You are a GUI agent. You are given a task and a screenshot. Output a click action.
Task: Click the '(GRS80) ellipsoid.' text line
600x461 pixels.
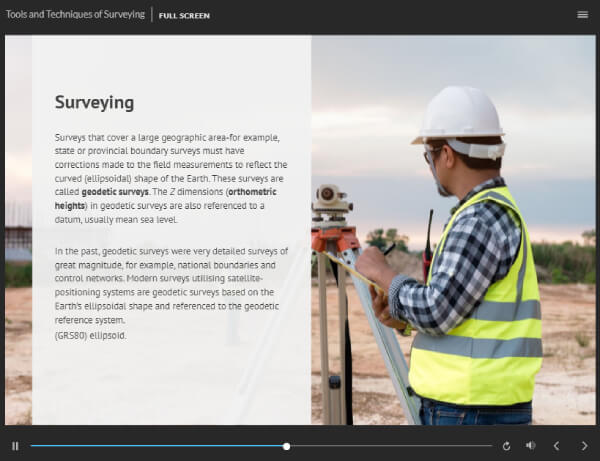[x=91, y=335]
